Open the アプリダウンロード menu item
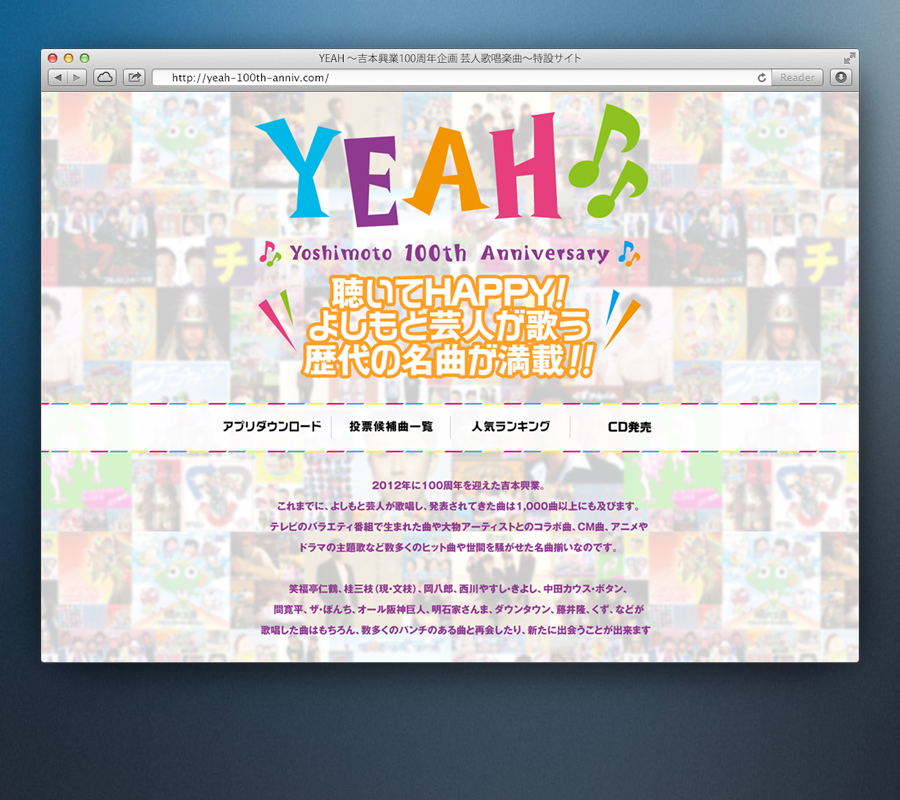The height and width of the screenshot is (800, 900). 270,427
